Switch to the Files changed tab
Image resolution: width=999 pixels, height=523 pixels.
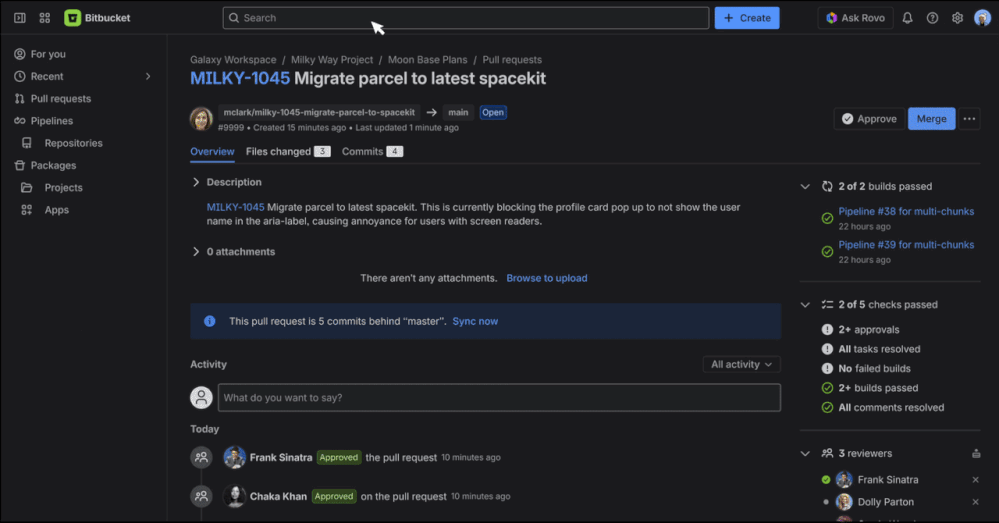click(288, 152)
